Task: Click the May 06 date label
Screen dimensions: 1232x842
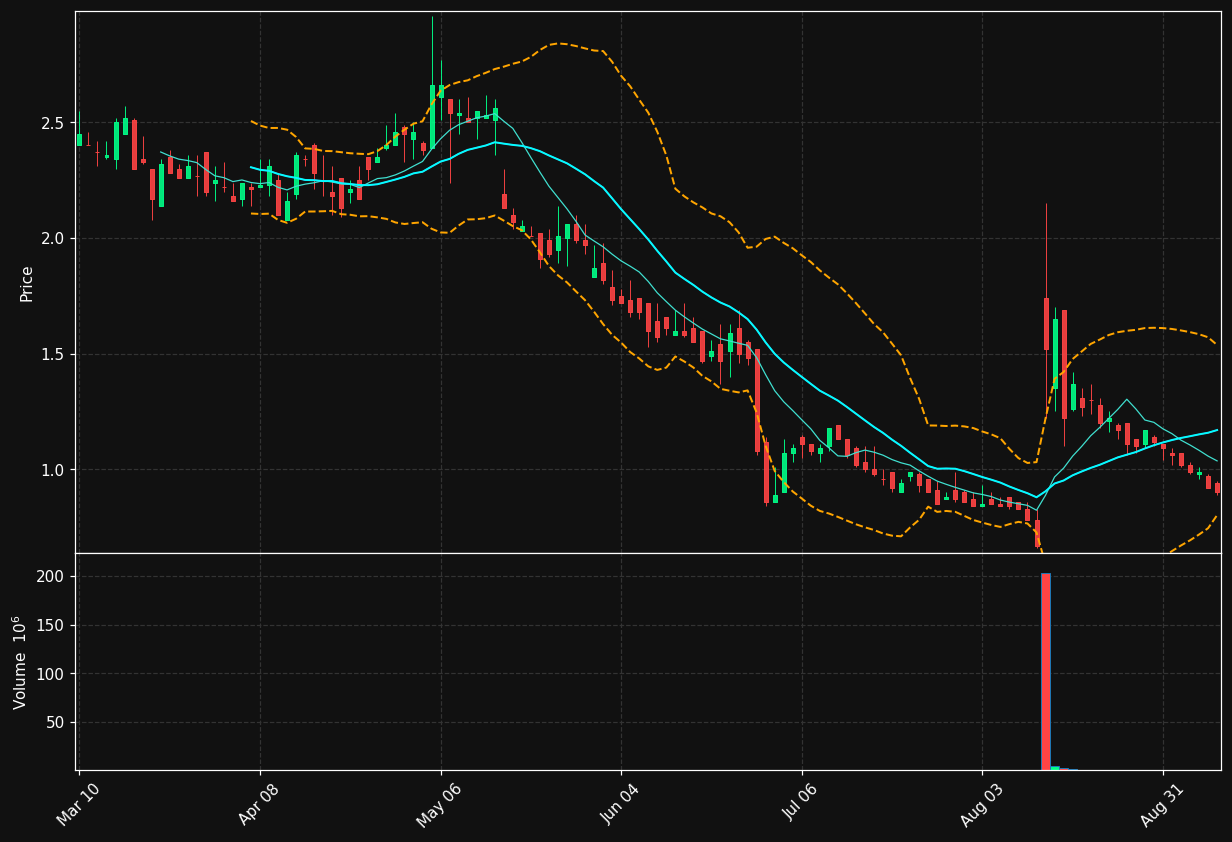Action: point(439,805)
